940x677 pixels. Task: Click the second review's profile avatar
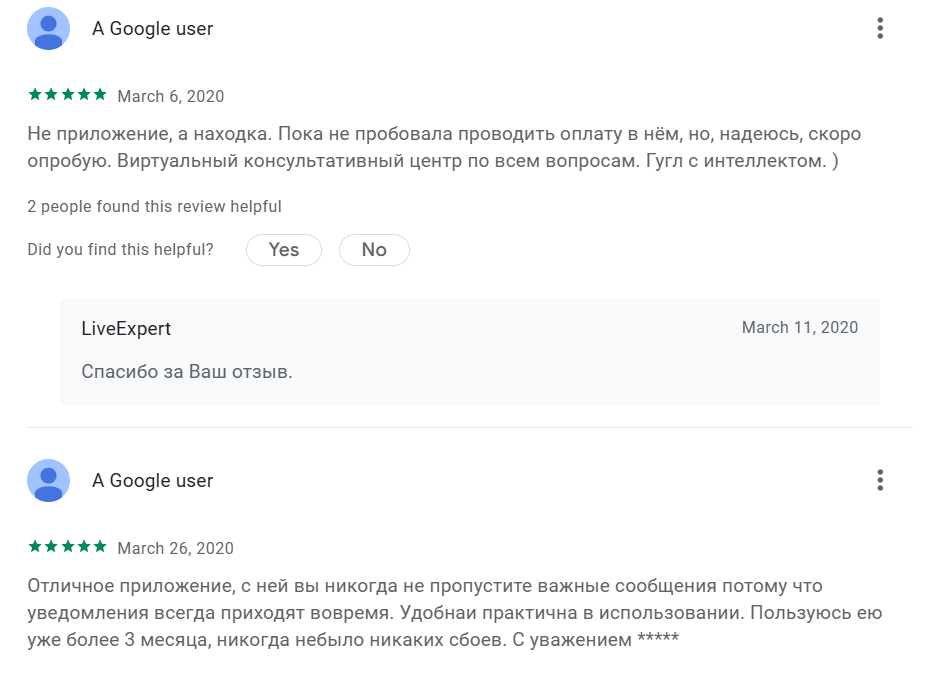click(x=47, y=481)
